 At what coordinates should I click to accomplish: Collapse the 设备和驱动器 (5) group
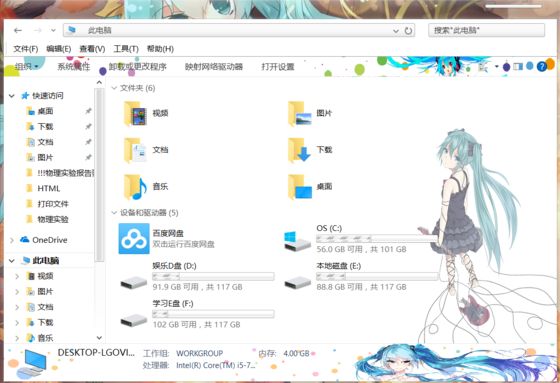(x=114, y=213)
